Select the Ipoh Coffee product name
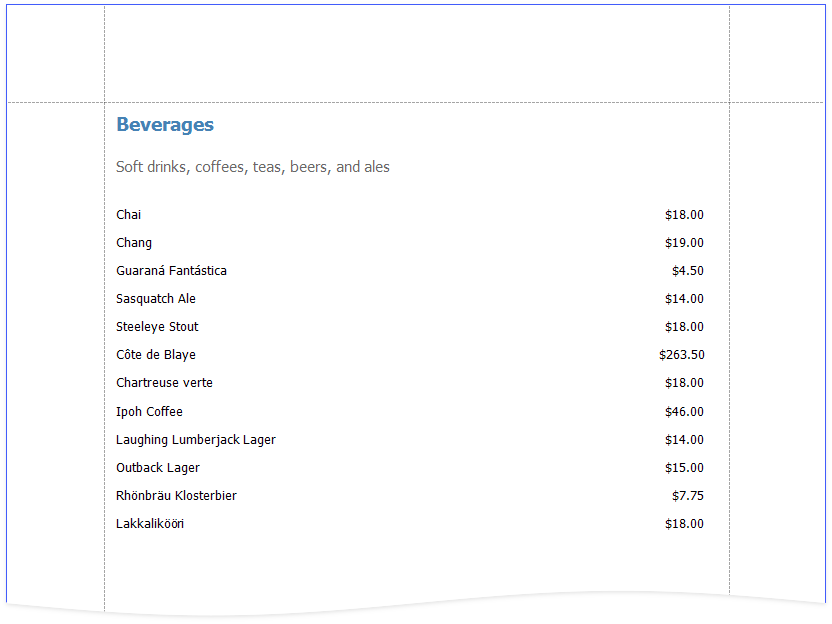Screen dimensions: 832x624 click(x=149, y=412)
